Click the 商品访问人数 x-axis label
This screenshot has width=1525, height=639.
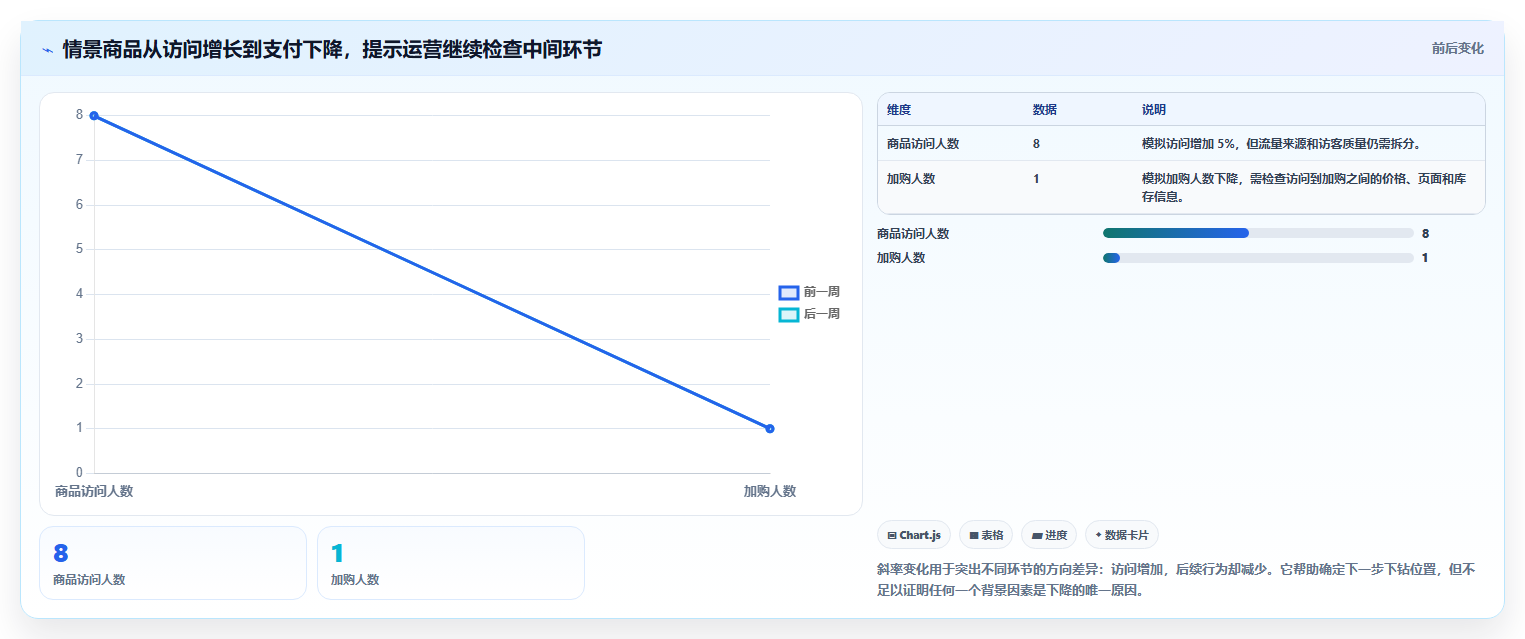coord(94,491)
